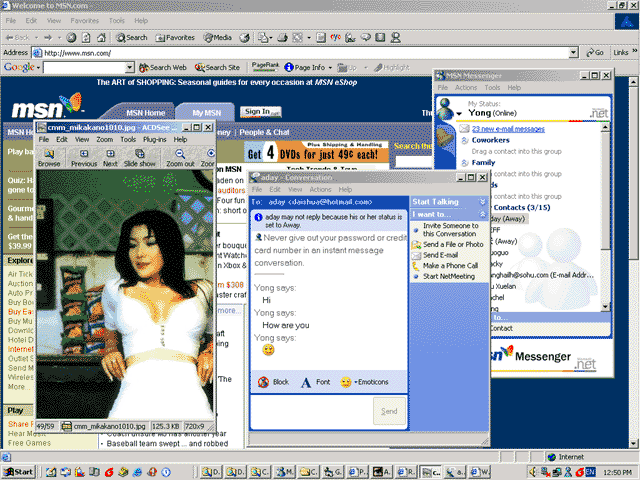Image resolution: width=640 pixels, height=480 pixels.
Task: Open the Zoom menu in ACDSee
Action: click(x=104, y=140)
